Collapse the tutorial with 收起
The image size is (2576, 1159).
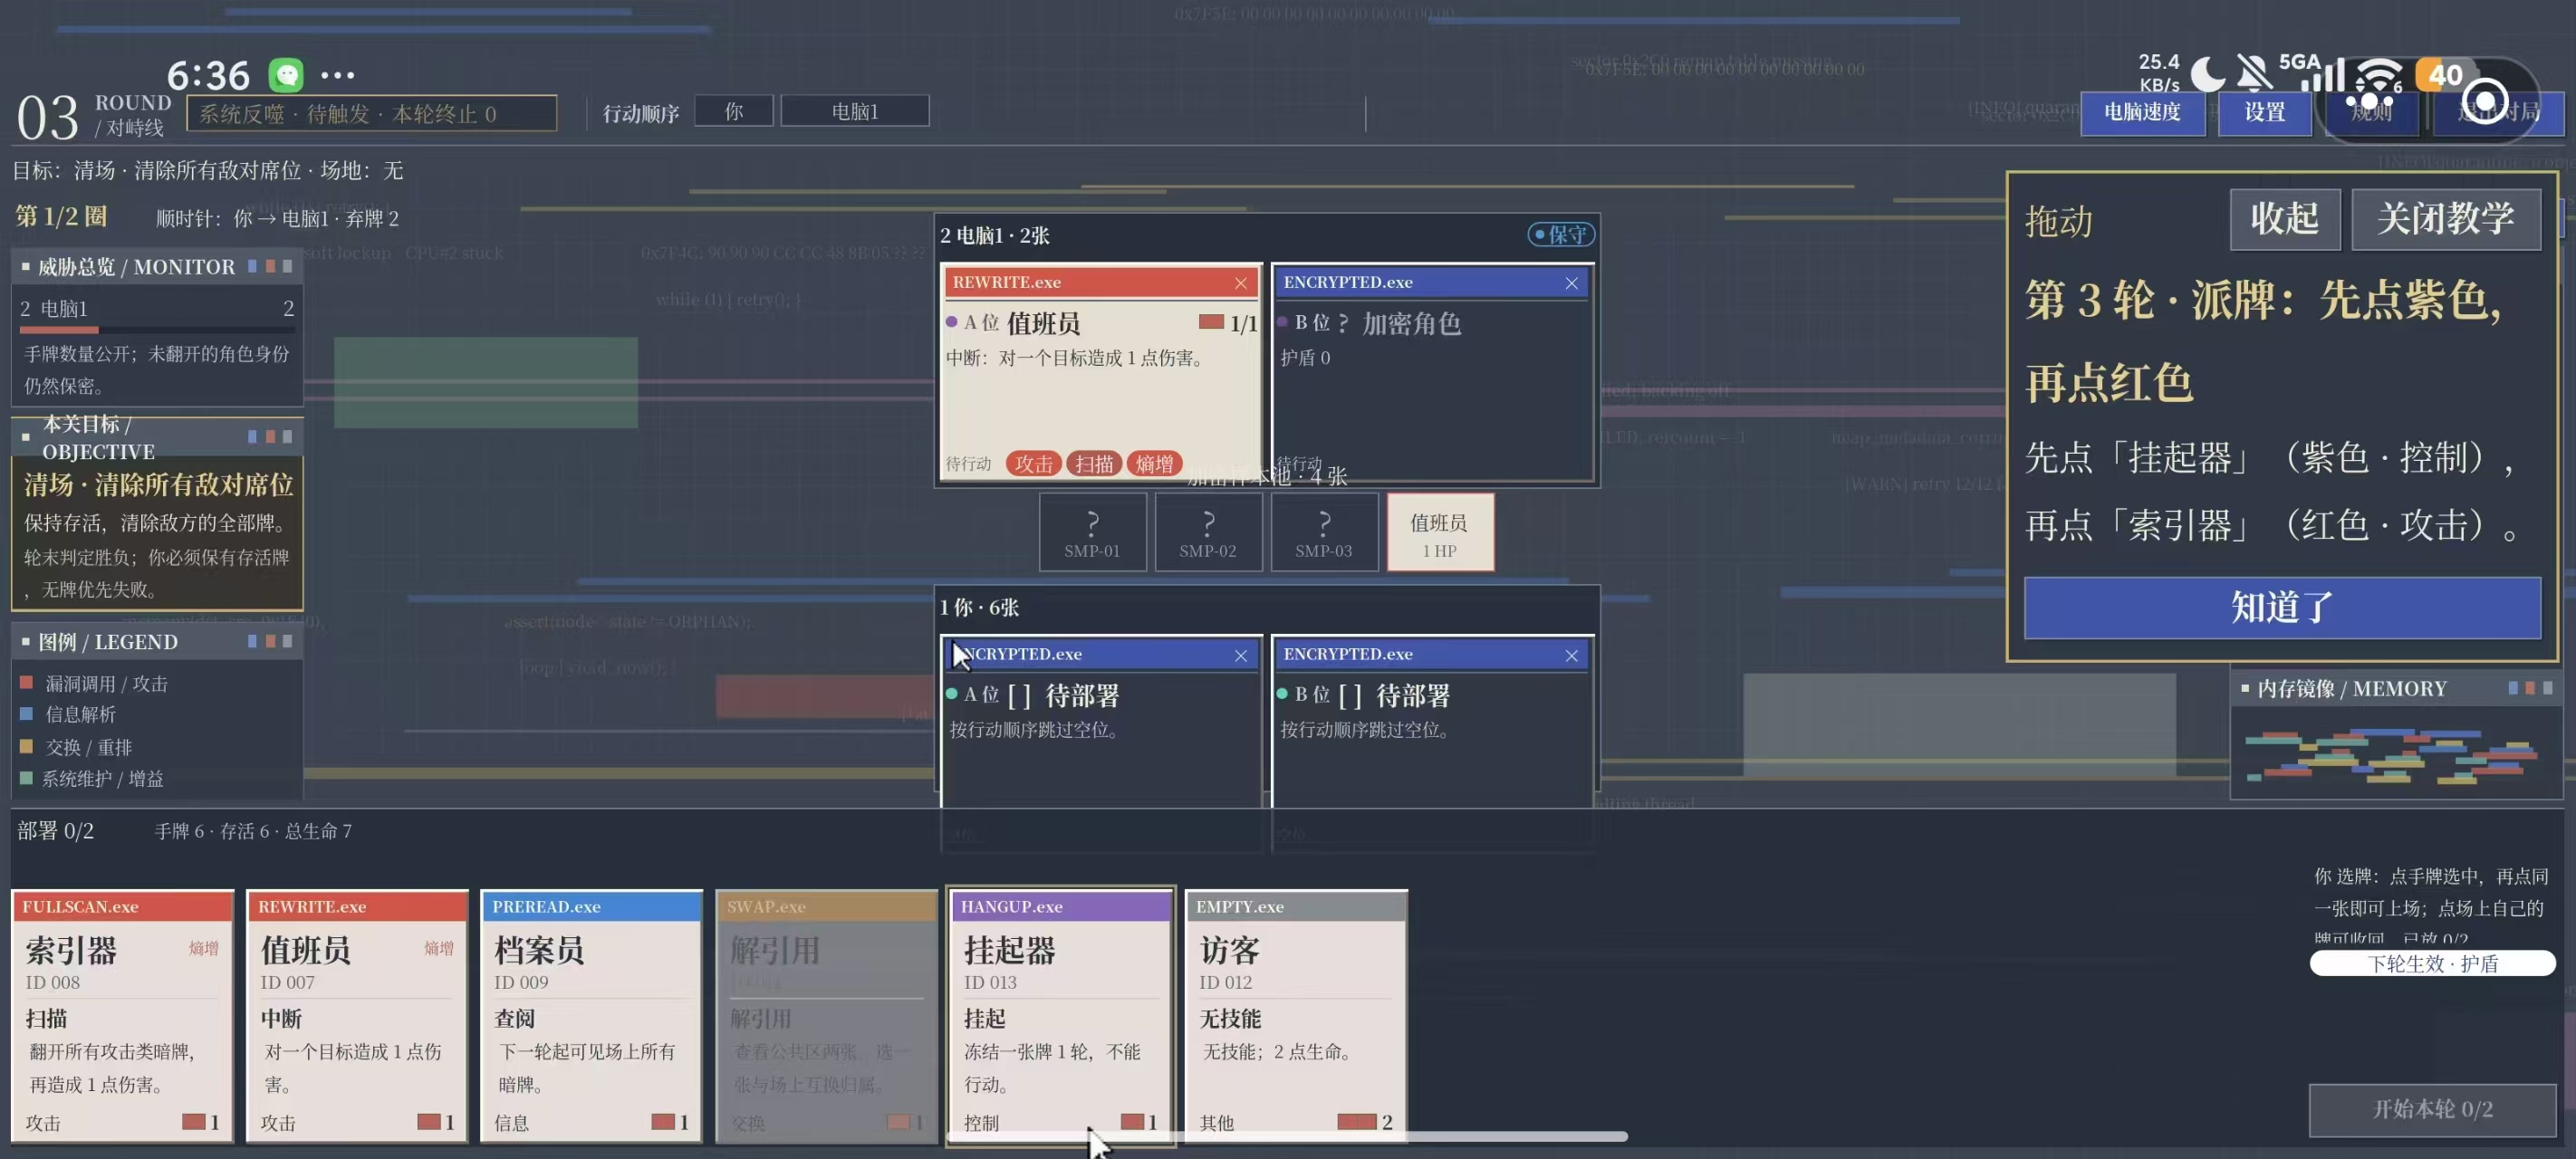(2285, 218)
